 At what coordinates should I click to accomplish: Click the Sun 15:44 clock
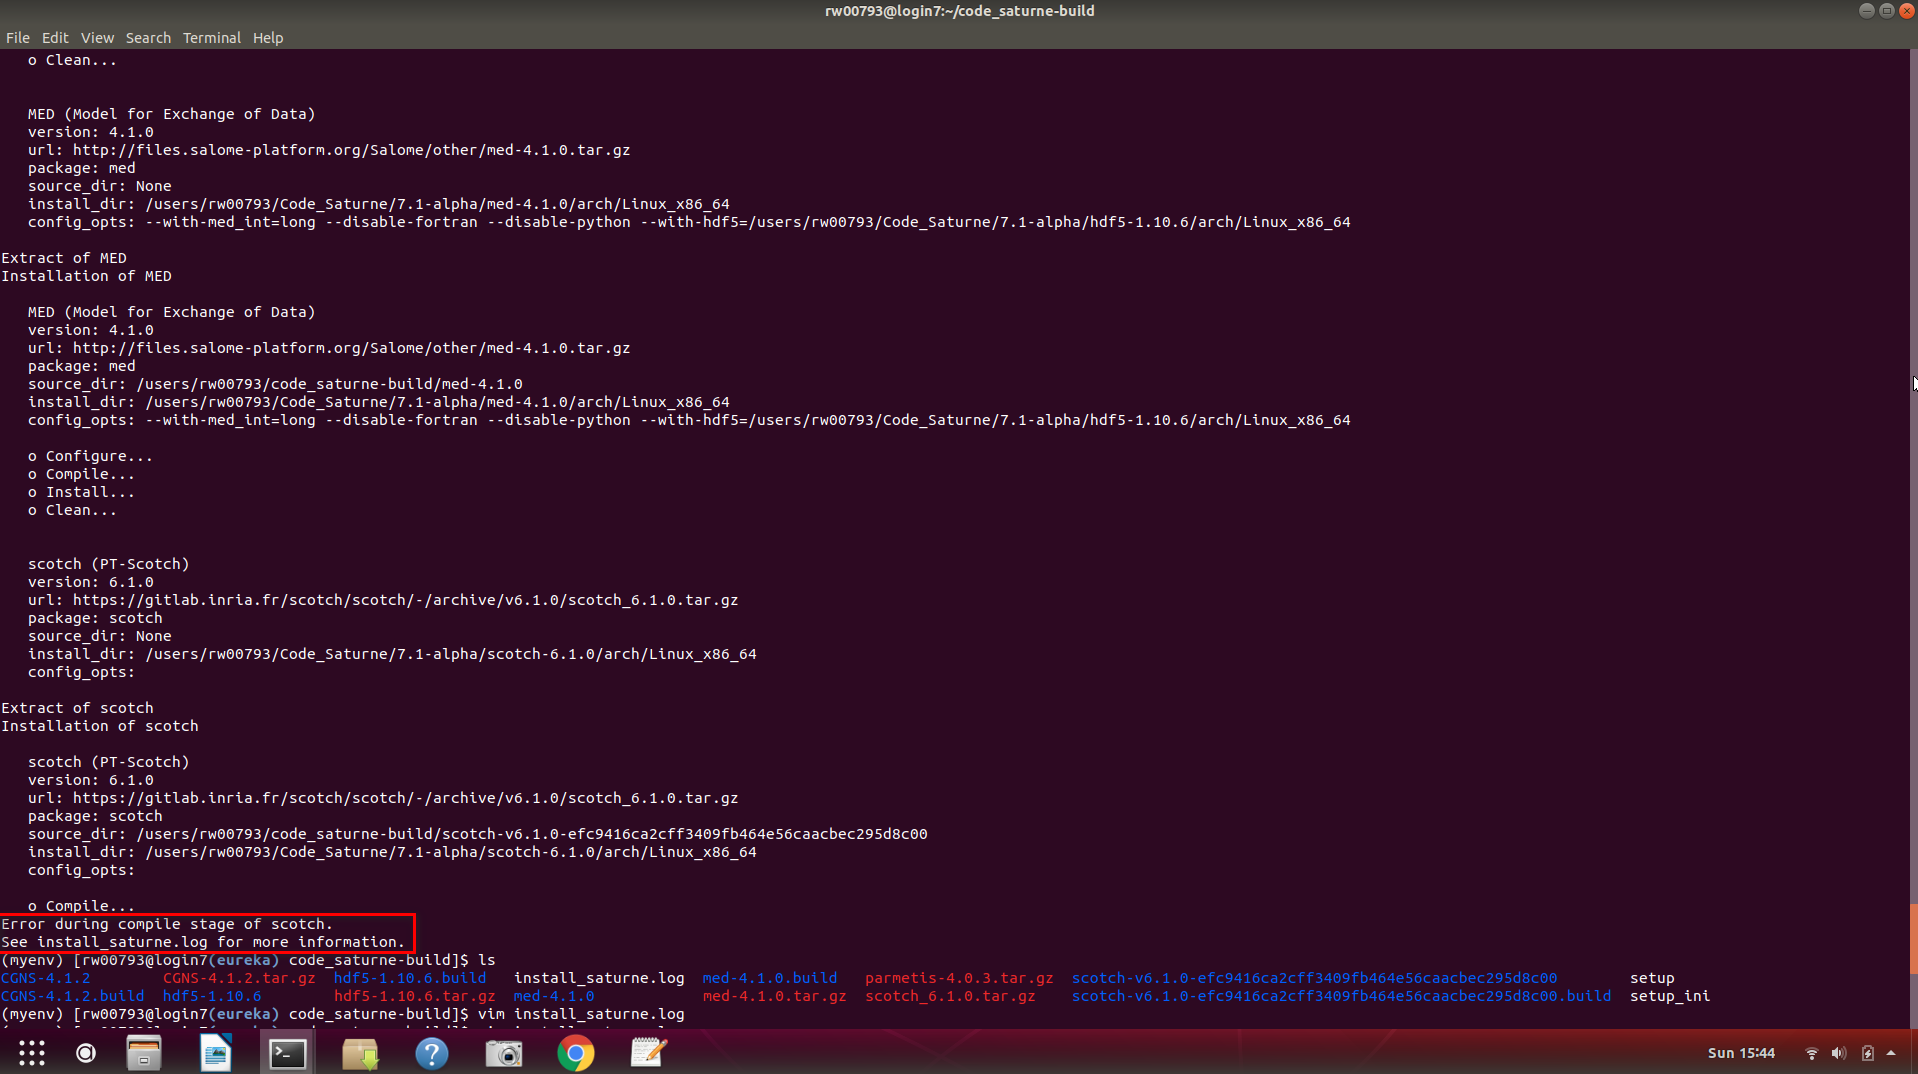[1741, 1053]
